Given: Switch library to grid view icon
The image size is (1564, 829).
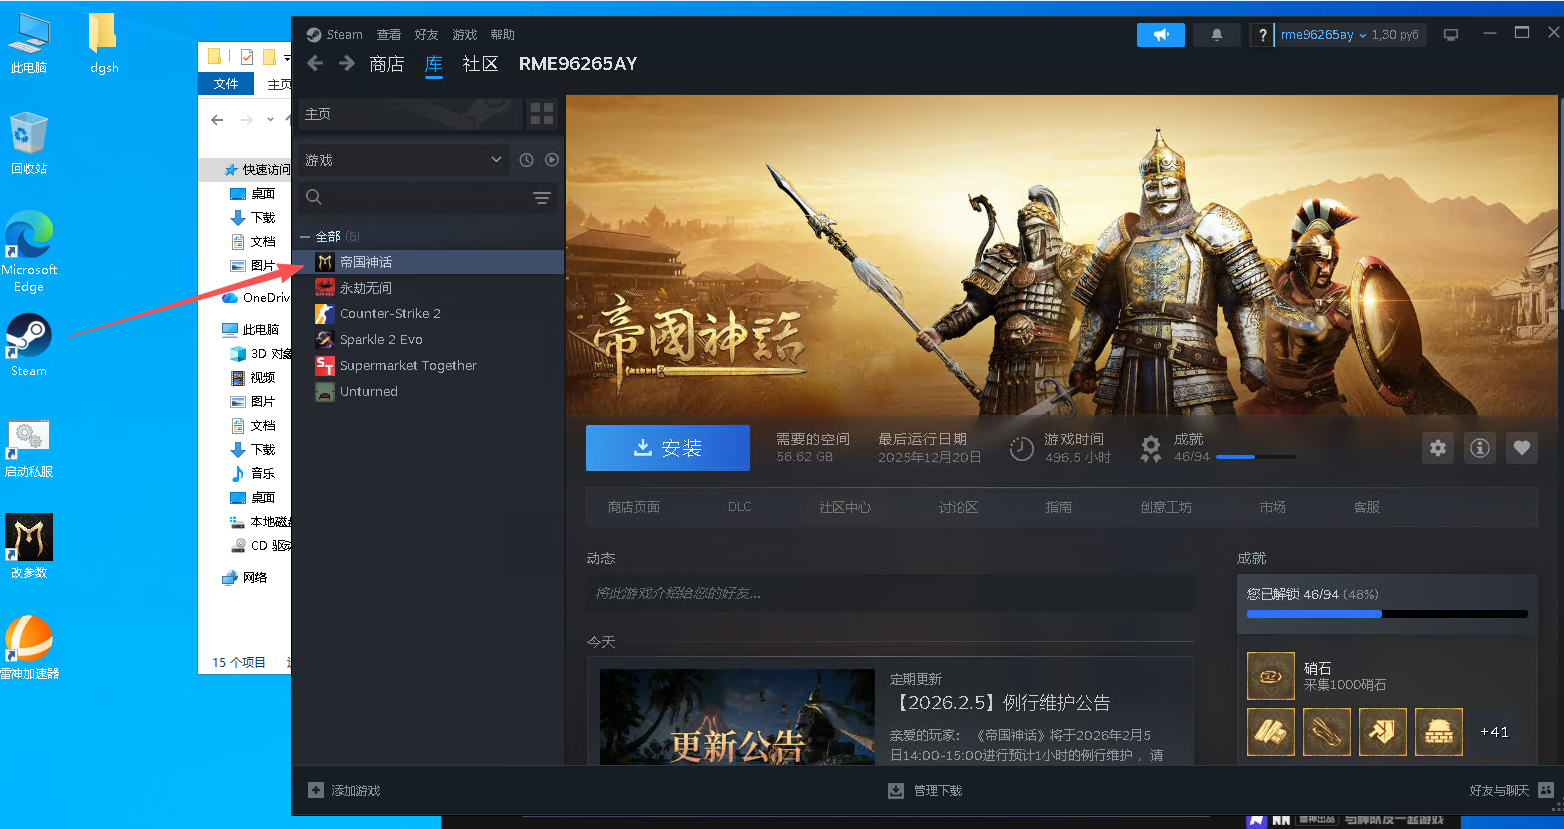Looking at the screenshot, I should pos(541,114).
